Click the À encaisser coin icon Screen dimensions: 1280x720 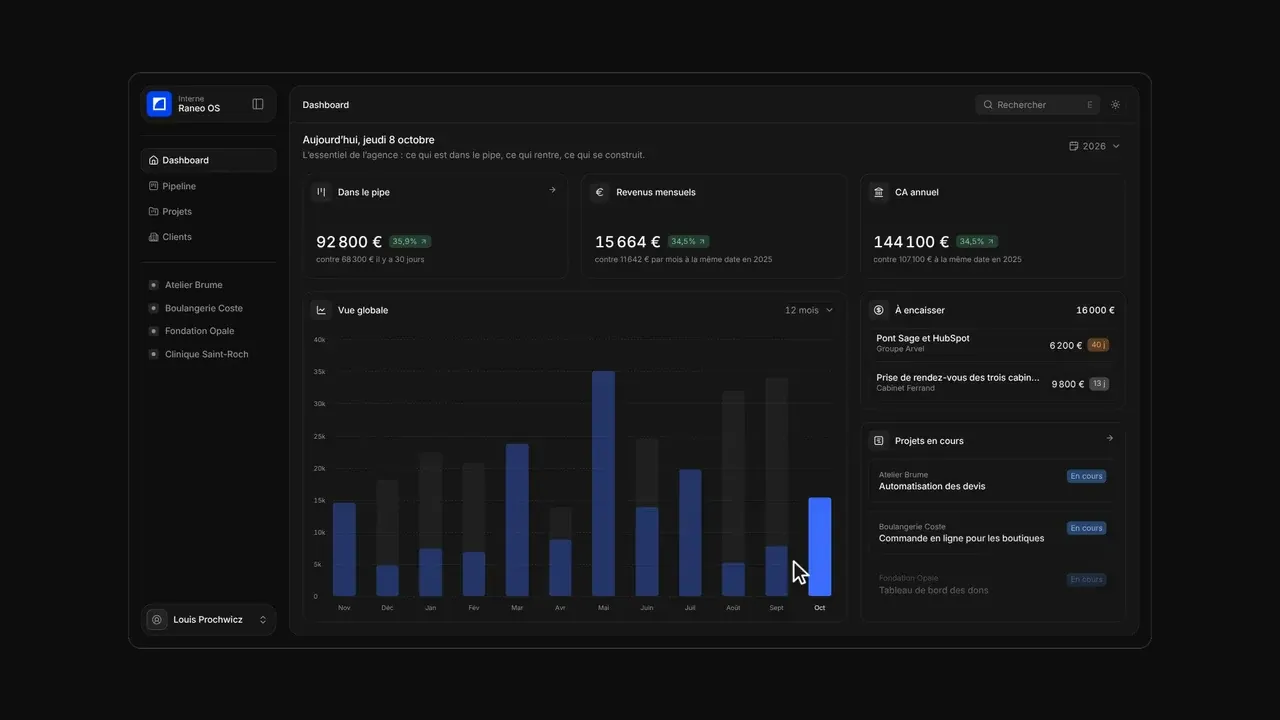point(879,310)
